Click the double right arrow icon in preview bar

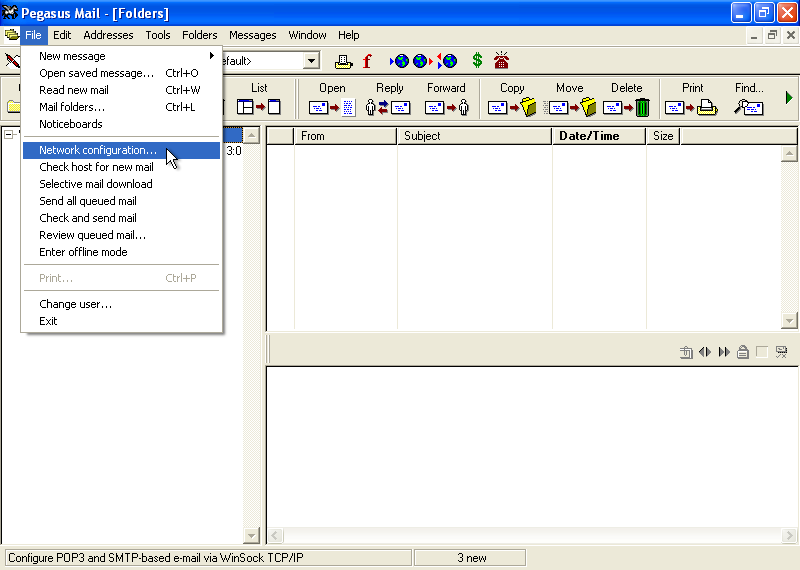coord(724,352)
